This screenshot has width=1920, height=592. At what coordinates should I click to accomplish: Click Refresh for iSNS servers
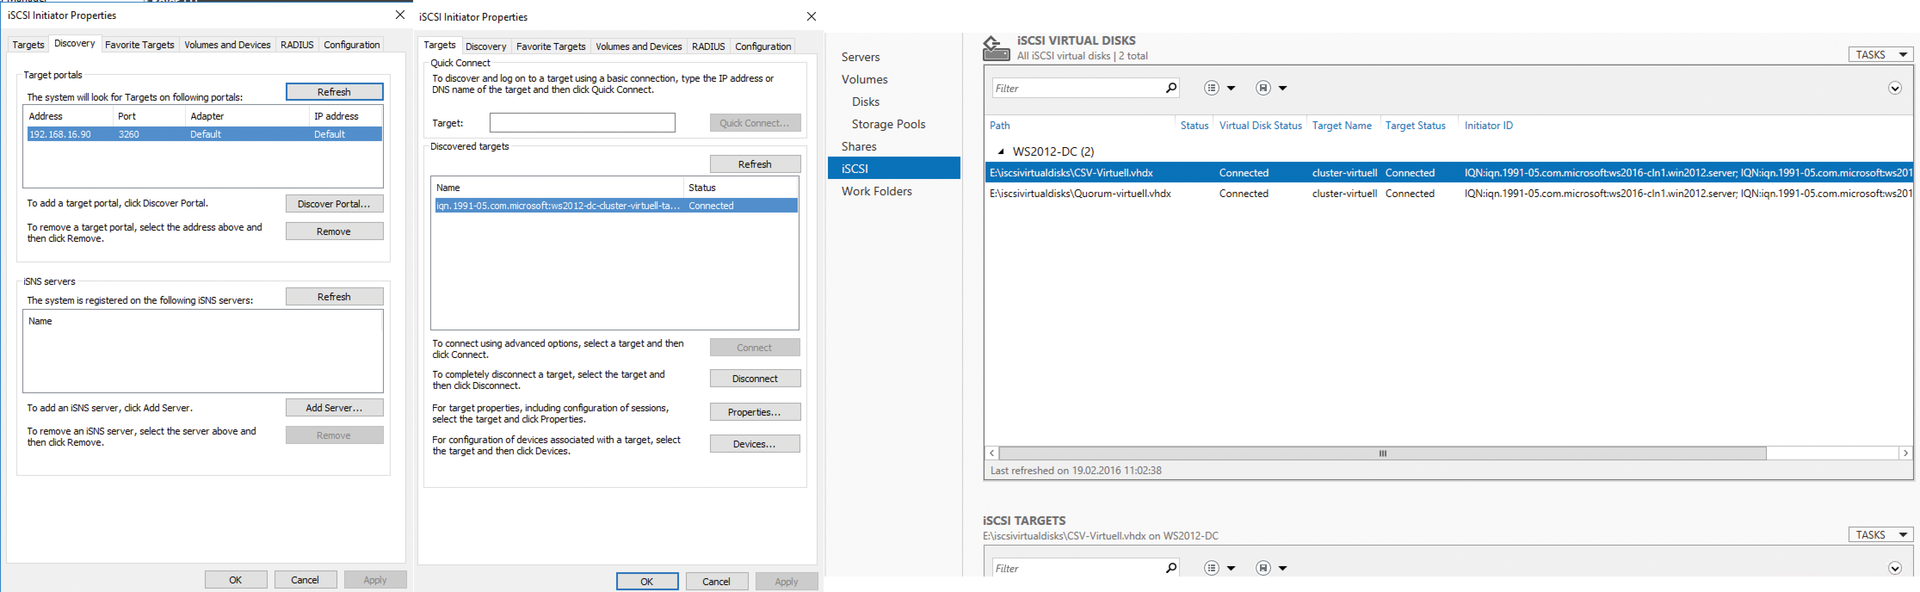coord(334,297)
